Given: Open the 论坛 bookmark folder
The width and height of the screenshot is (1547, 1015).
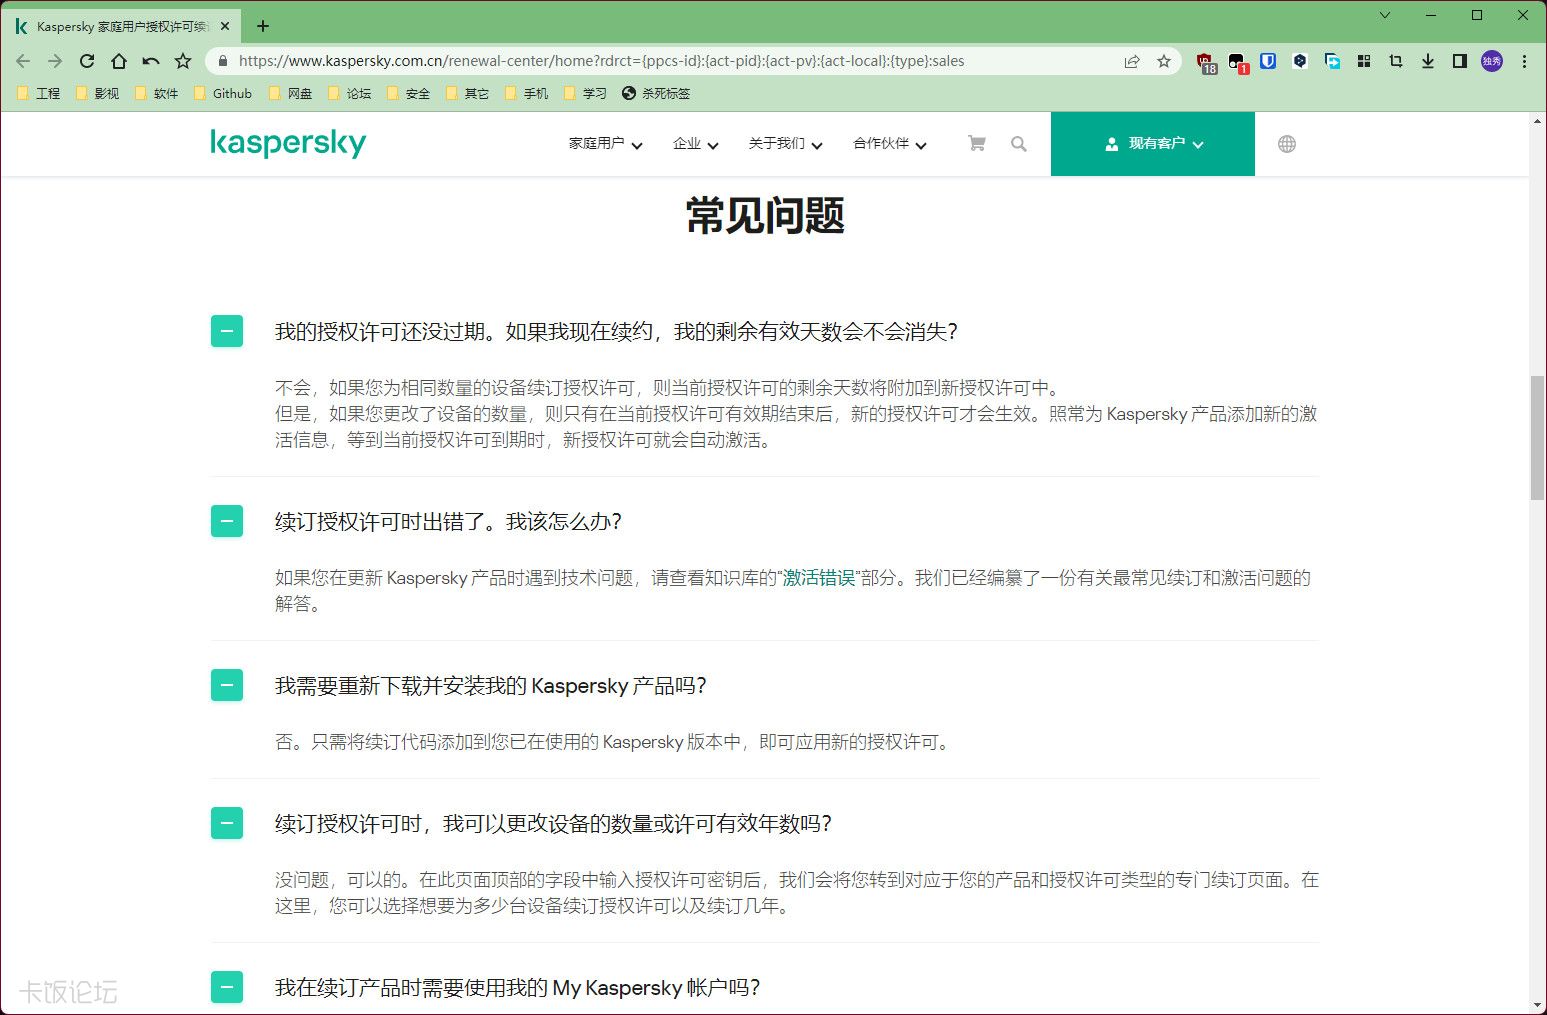Looking at the screenshot, I should (350, 93).
